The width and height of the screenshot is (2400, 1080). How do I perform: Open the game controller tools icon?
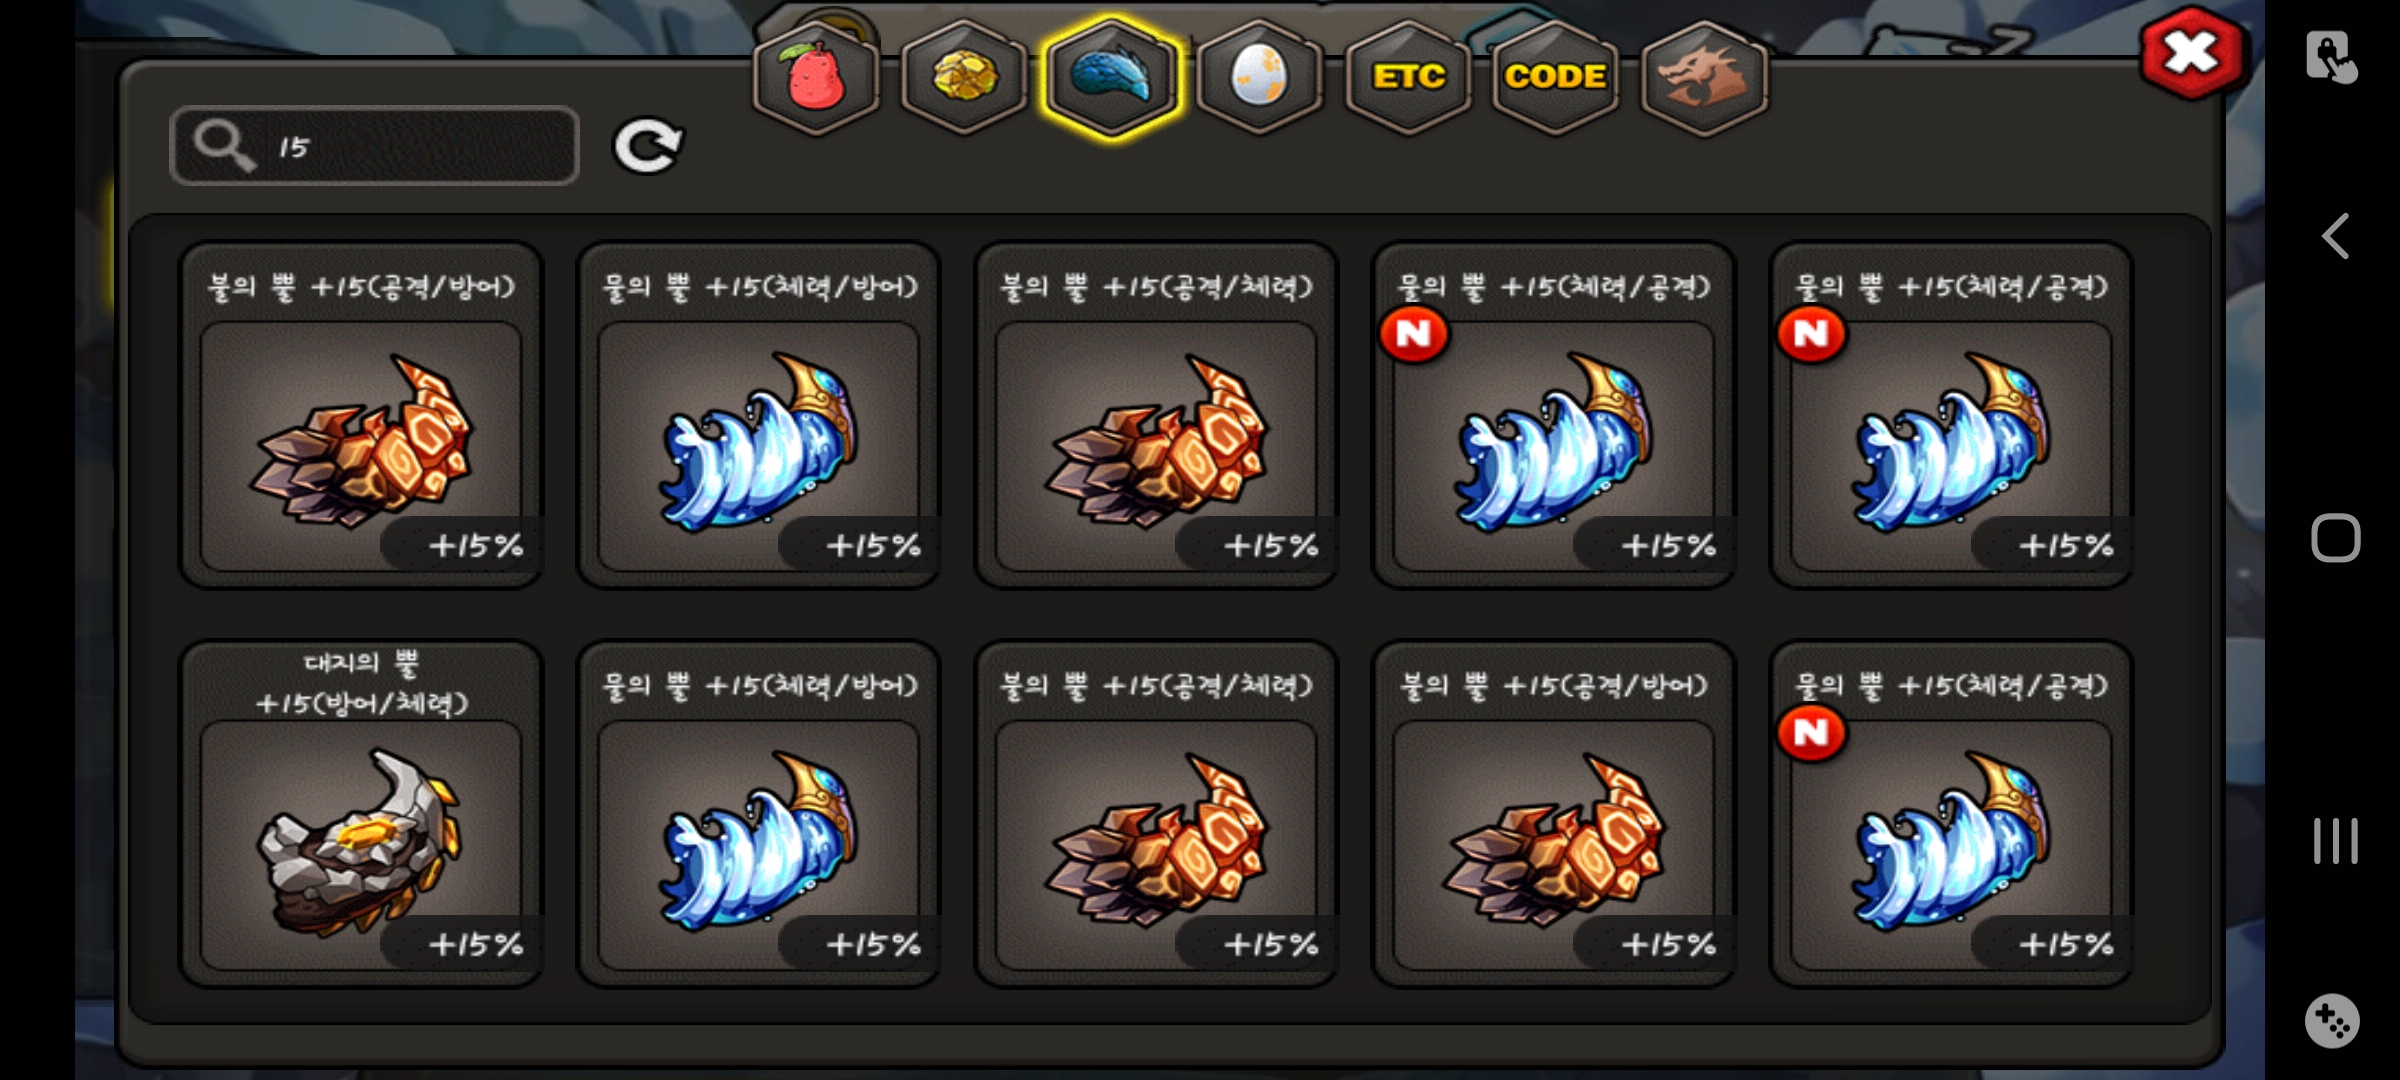click(x=2332, y=1021)
